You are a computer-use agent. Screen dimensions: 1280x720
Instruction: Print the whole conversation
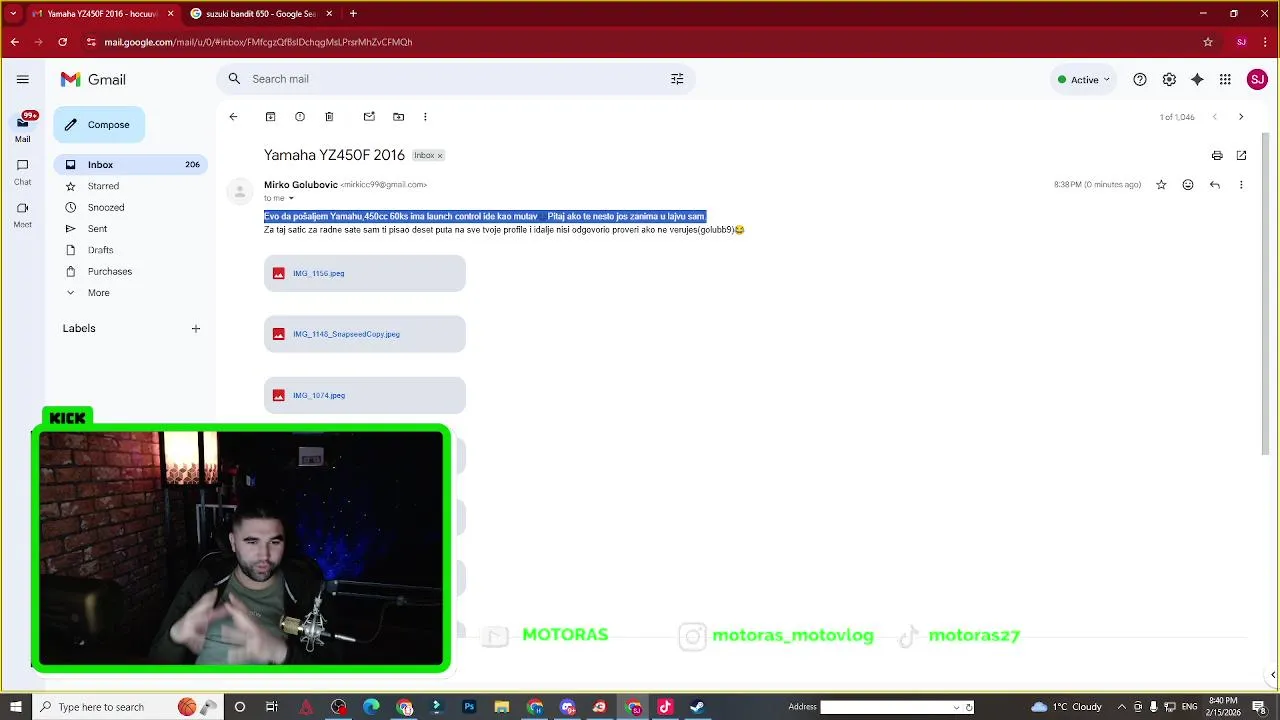pyautogui.click(x=1217, y=155)
